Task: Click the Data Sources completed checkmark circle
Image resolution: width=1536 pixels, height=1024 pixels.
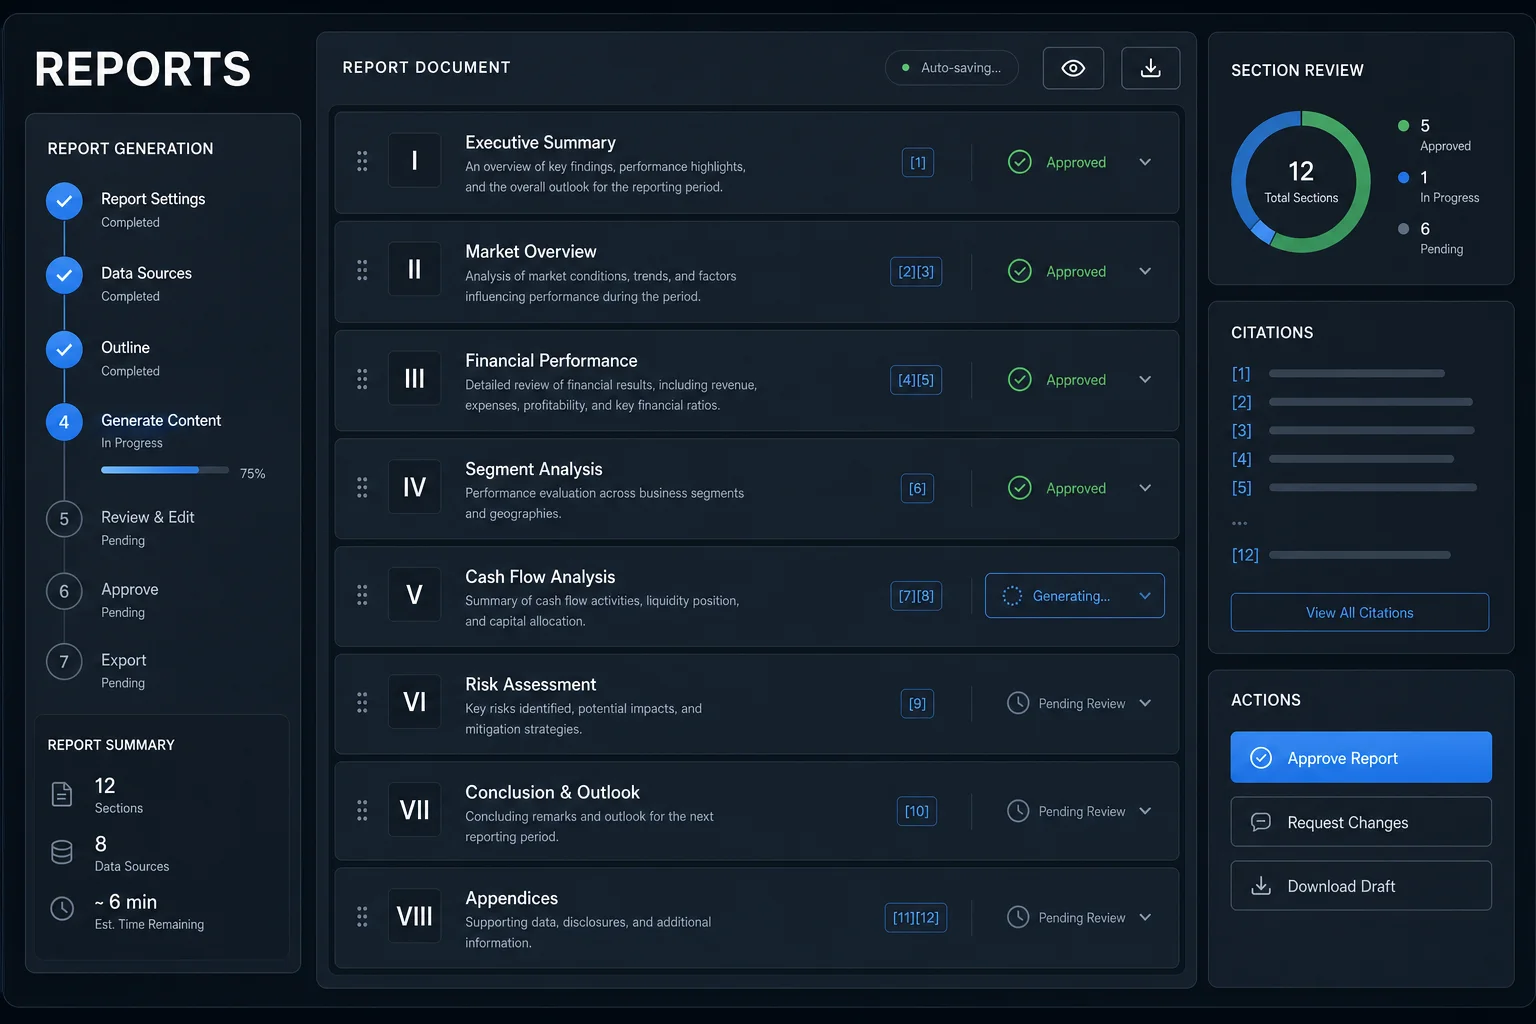Action: (64, 275)
